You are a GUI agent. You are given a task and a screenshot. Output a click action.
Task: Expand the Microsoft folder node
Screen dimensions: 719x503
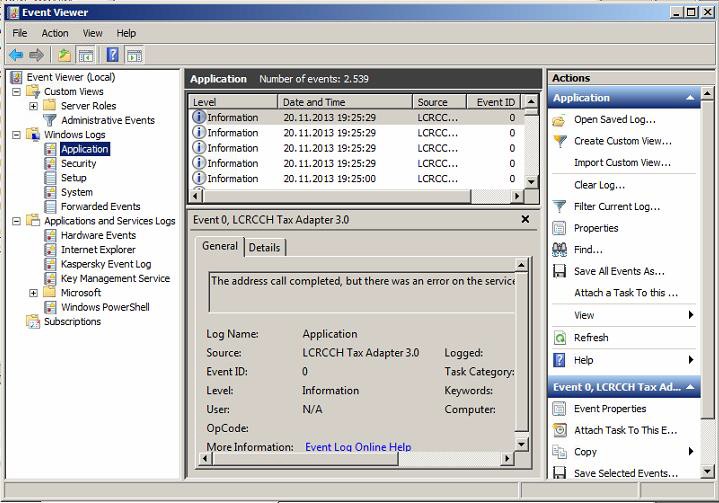pyautogui.click(x=33, y=293)
